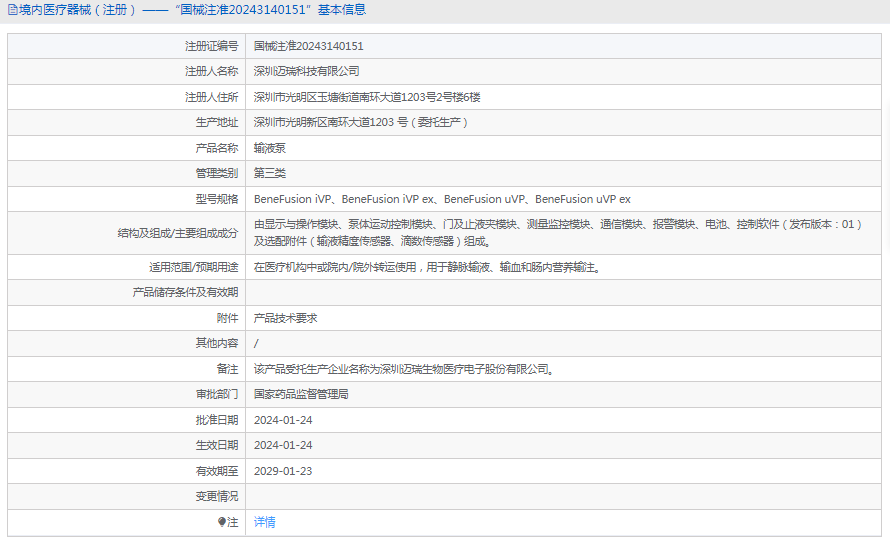The width and height of the screenshot is (890, 546).
Task: Select expiry date 2029-01-23
Action: (283, 471)
